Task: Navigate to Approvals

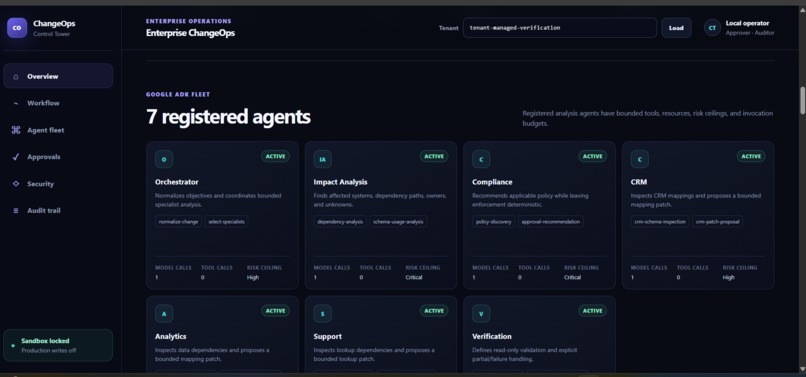Action: pyautogui.click(x=58, y=157)
